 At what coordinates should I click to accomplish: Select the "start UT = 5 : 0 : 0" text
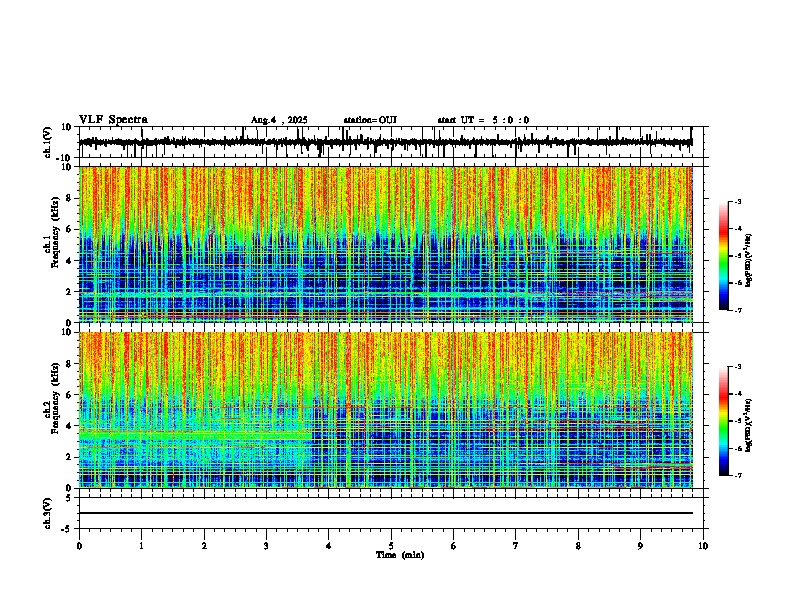pyautogui.click(x=483, y=120)
